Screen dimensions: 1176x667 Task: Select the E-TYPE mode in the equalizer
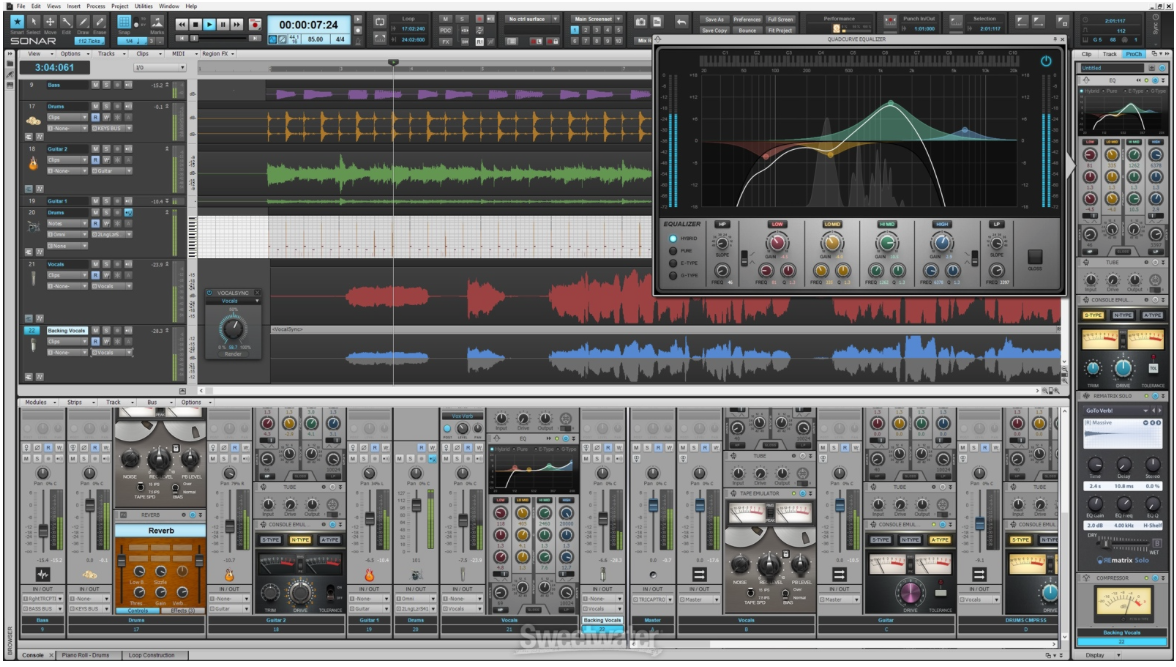(672, 265)
